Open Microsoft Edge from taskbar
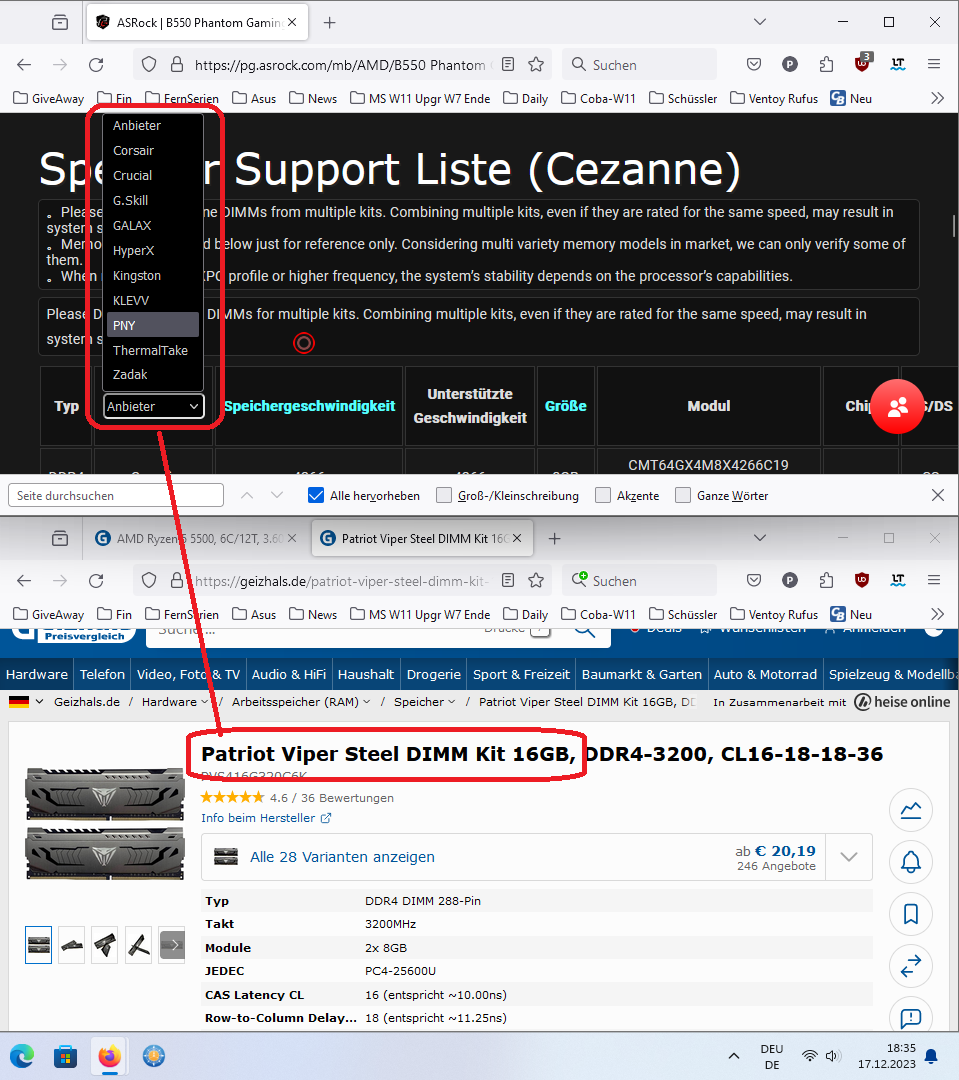Image resolution: width=959 pixels, height=1080 pixels. click(x=22, y=1056)
